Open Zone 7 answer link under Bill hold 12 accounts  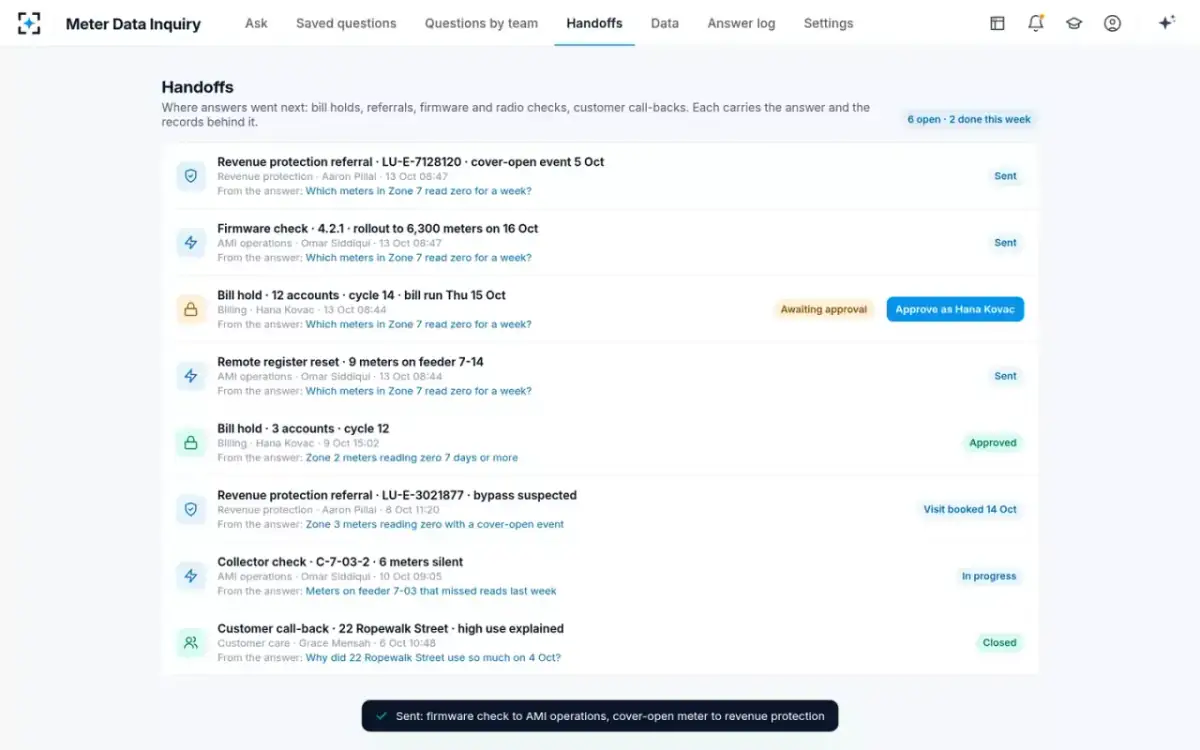[x=418, y=325]
